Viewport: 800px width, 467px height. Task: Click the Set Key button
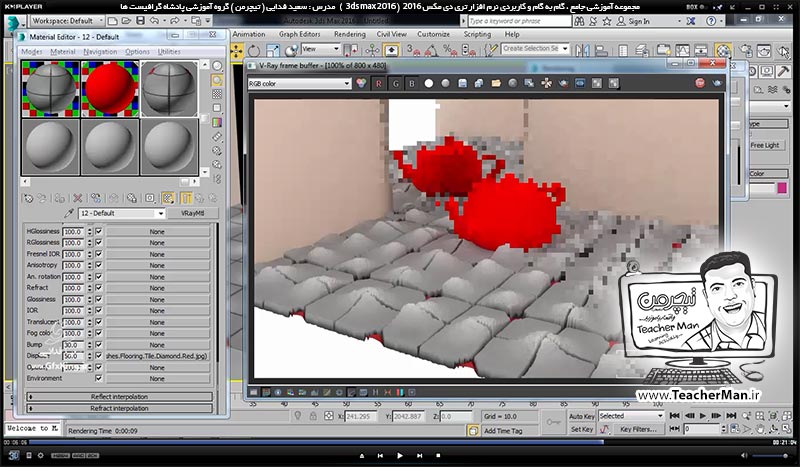(582, 429)
